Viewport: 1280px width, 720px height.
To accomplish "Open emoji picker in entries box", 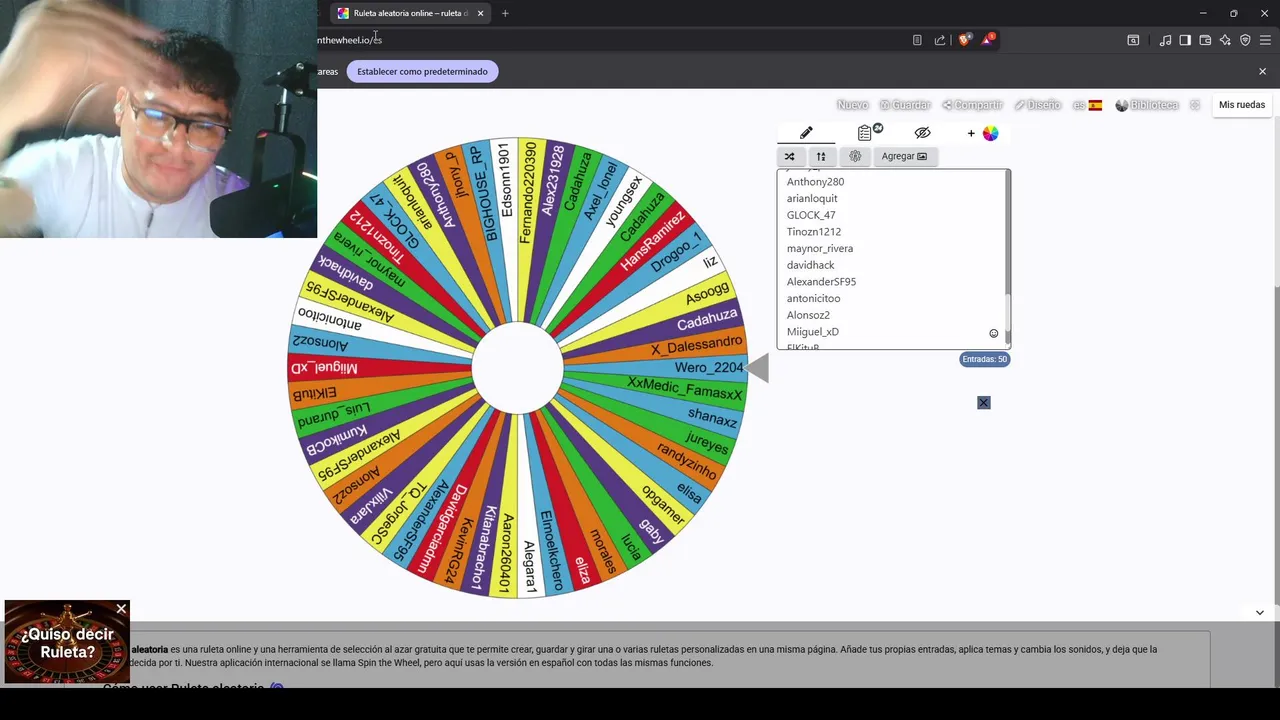I will pos(993,333).
